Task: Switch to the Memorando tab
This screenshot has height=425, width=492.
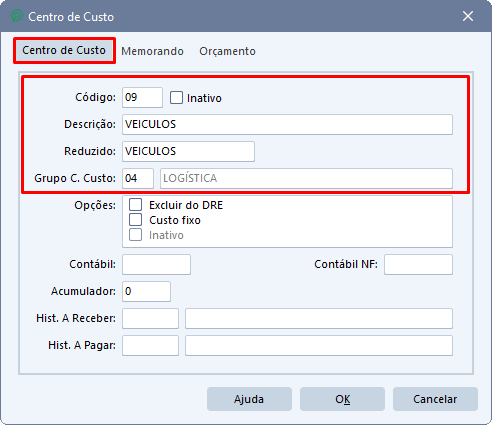Action: click(152, 51)
